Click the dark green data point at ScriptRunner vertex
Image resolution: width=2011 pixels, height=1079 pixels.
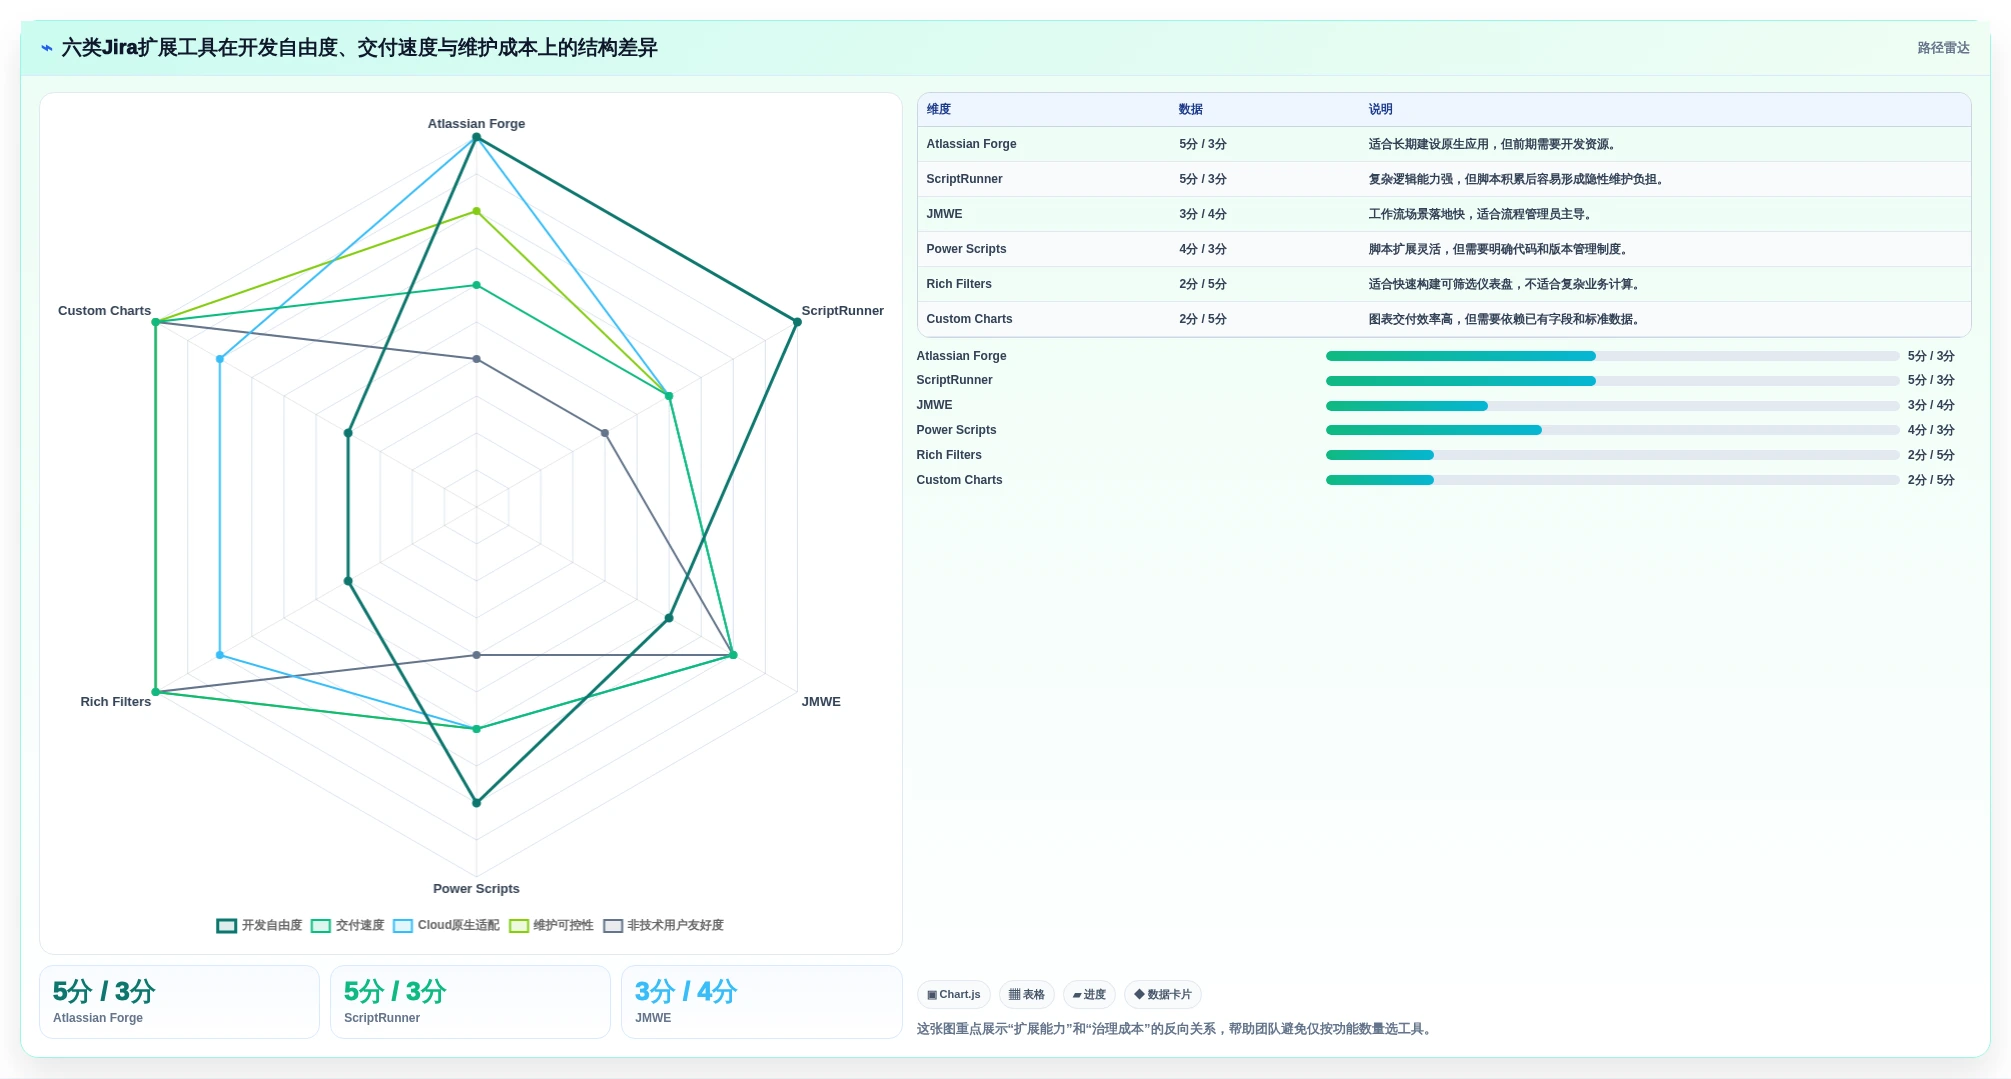click(x=797, y=322)
